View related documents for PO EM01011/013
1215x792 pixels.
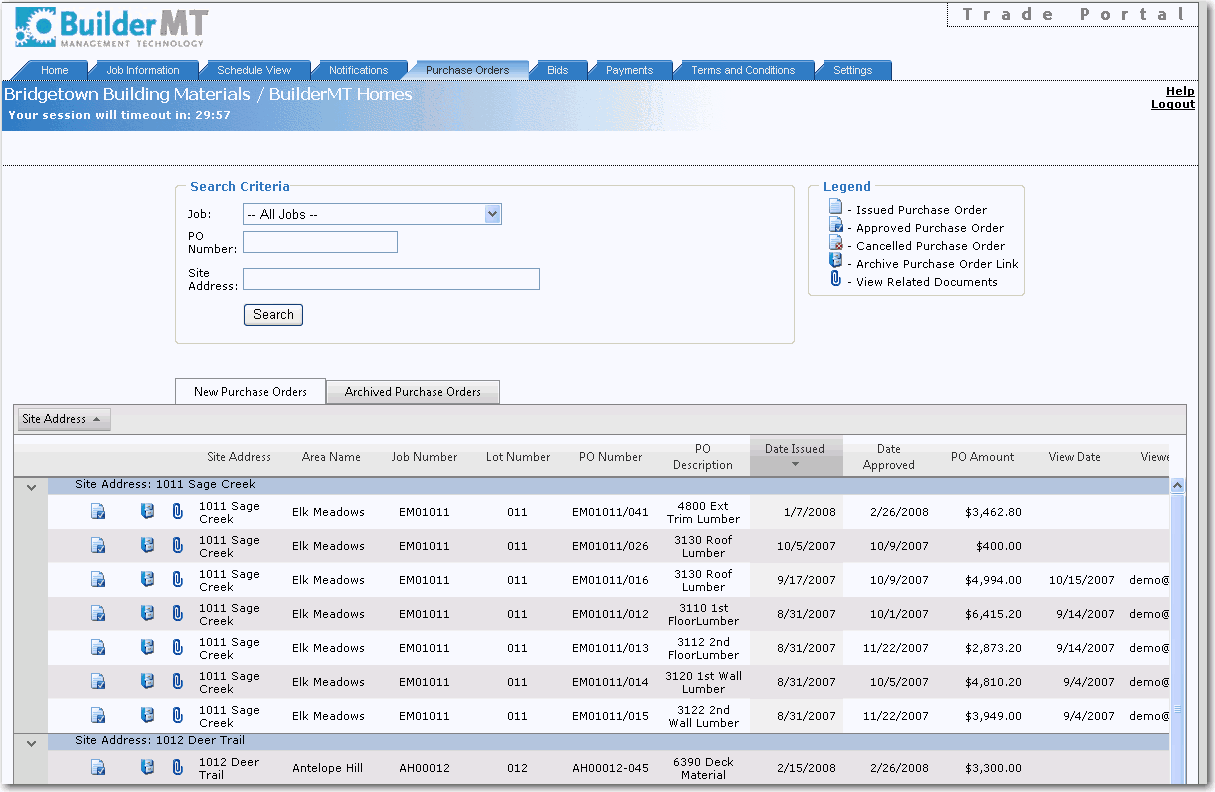point(178,648)
